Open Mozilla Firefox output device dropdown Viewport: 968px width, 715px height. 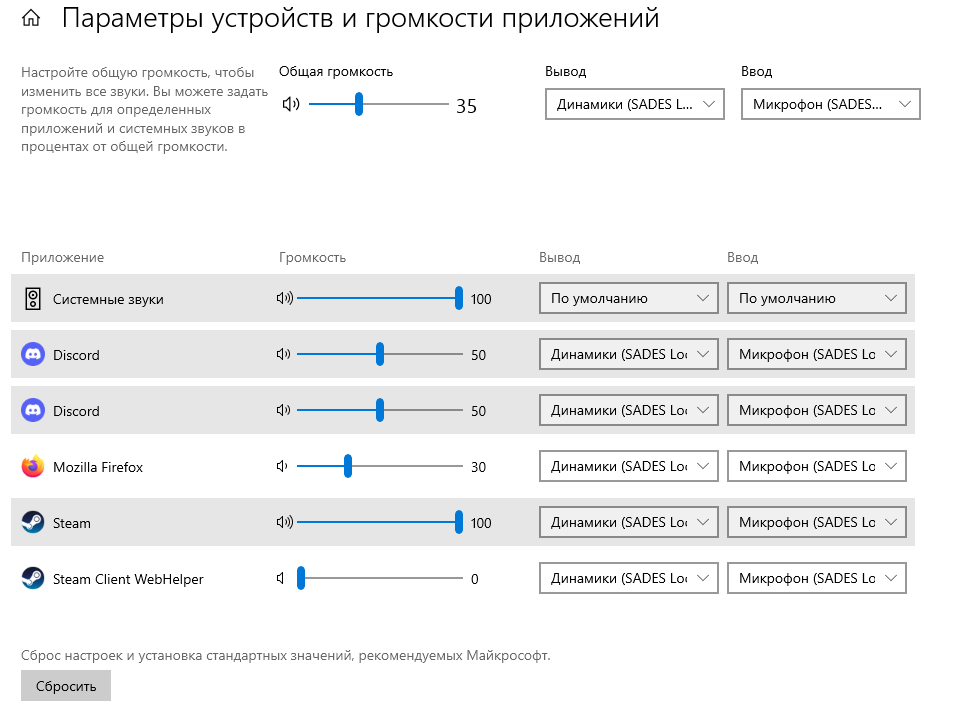tap(628, 466)
